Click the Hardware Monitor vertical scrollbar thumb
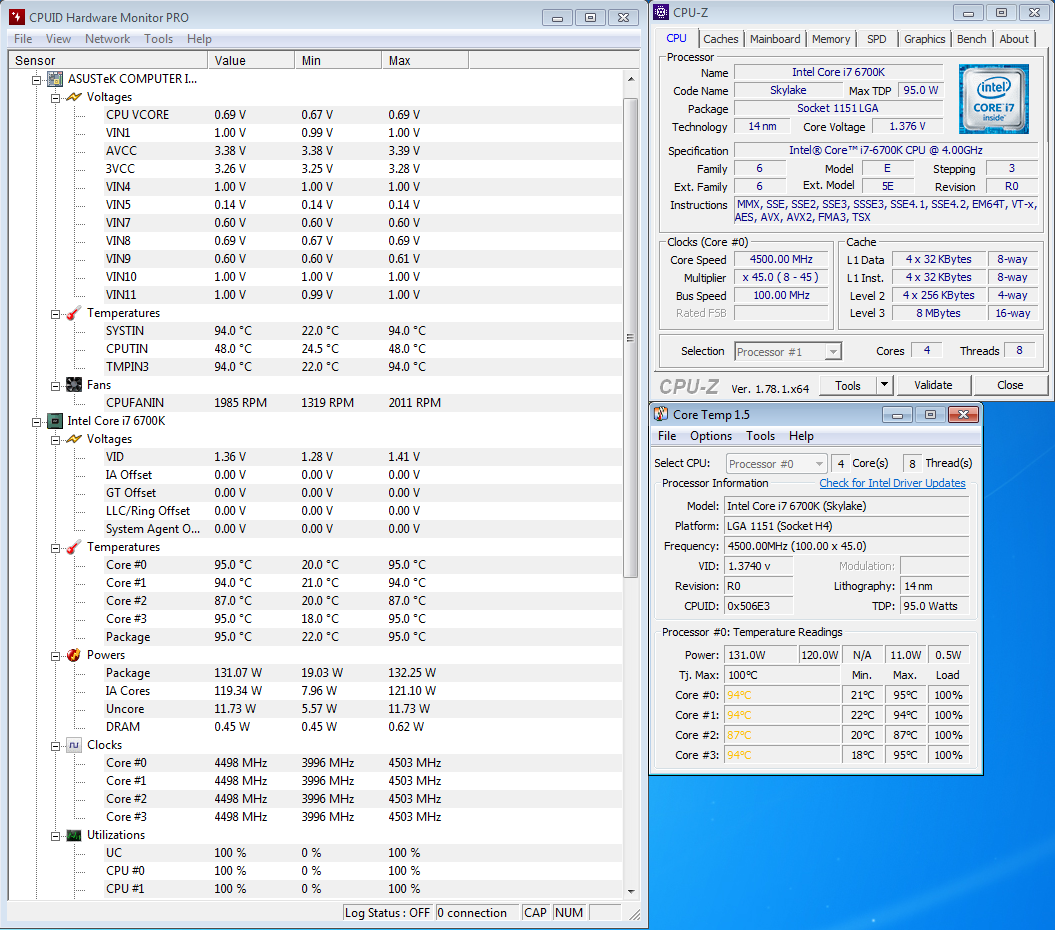Viewport: 1055px width, 930px height. point(630,338)
